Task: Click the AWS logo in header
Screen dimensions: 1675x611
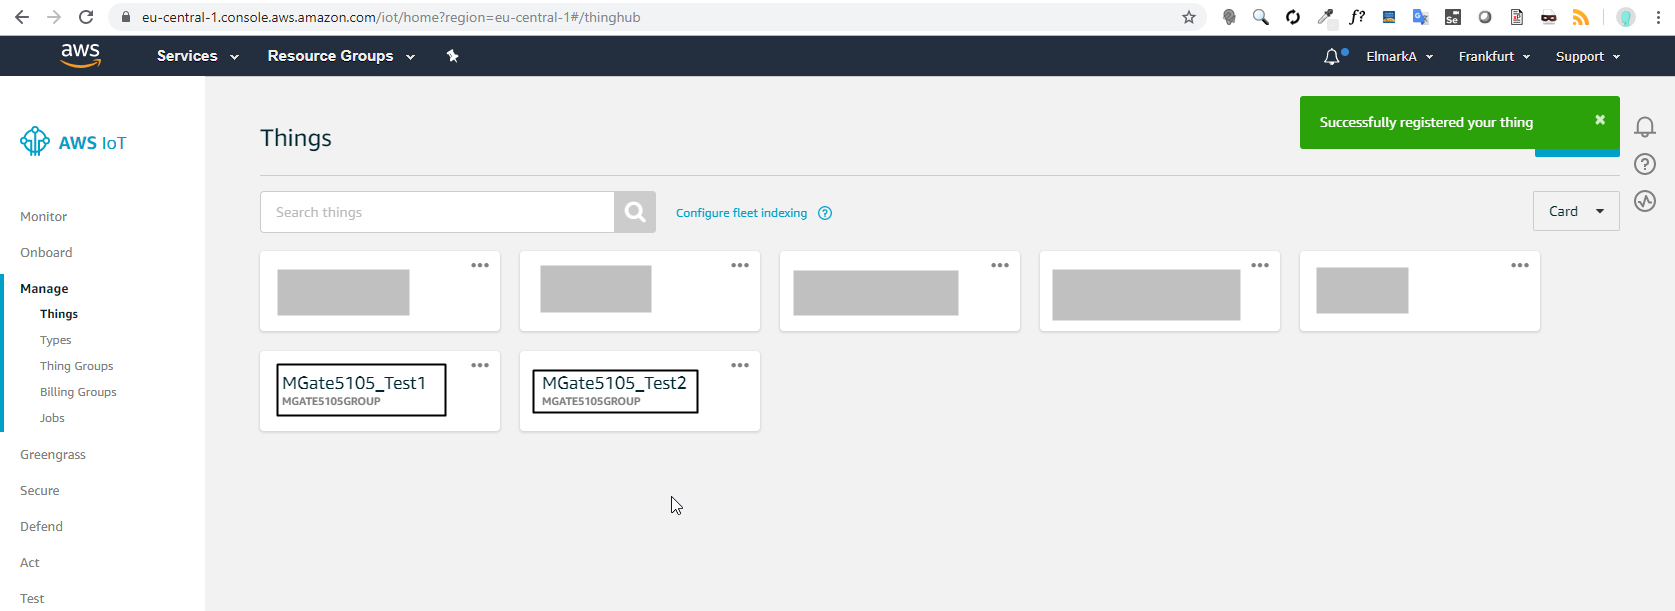Action: (80, 56)
